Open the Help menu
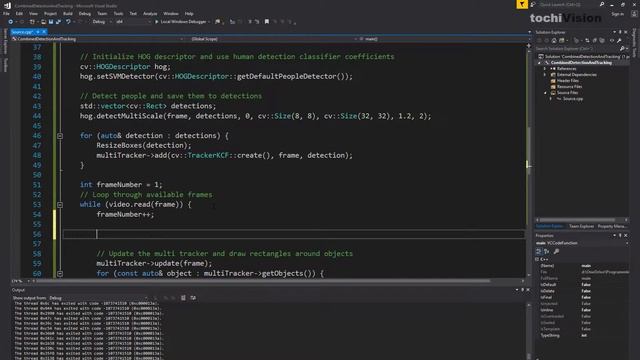 tap(189, 13)
